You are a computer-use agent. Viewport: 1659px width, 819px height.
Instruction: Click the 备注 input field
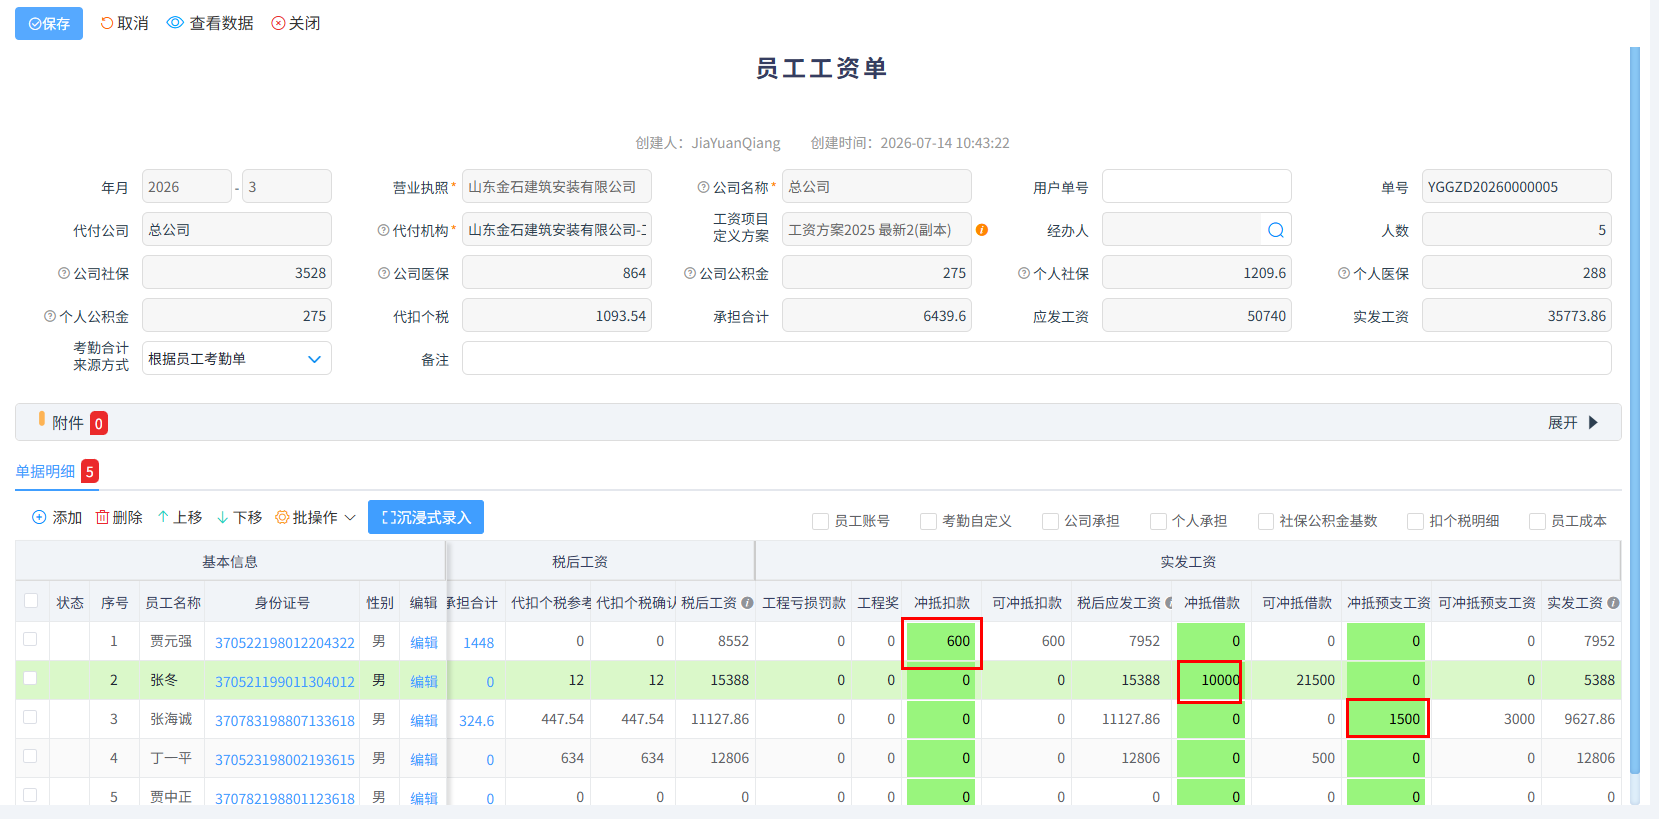click(1037, 359)
